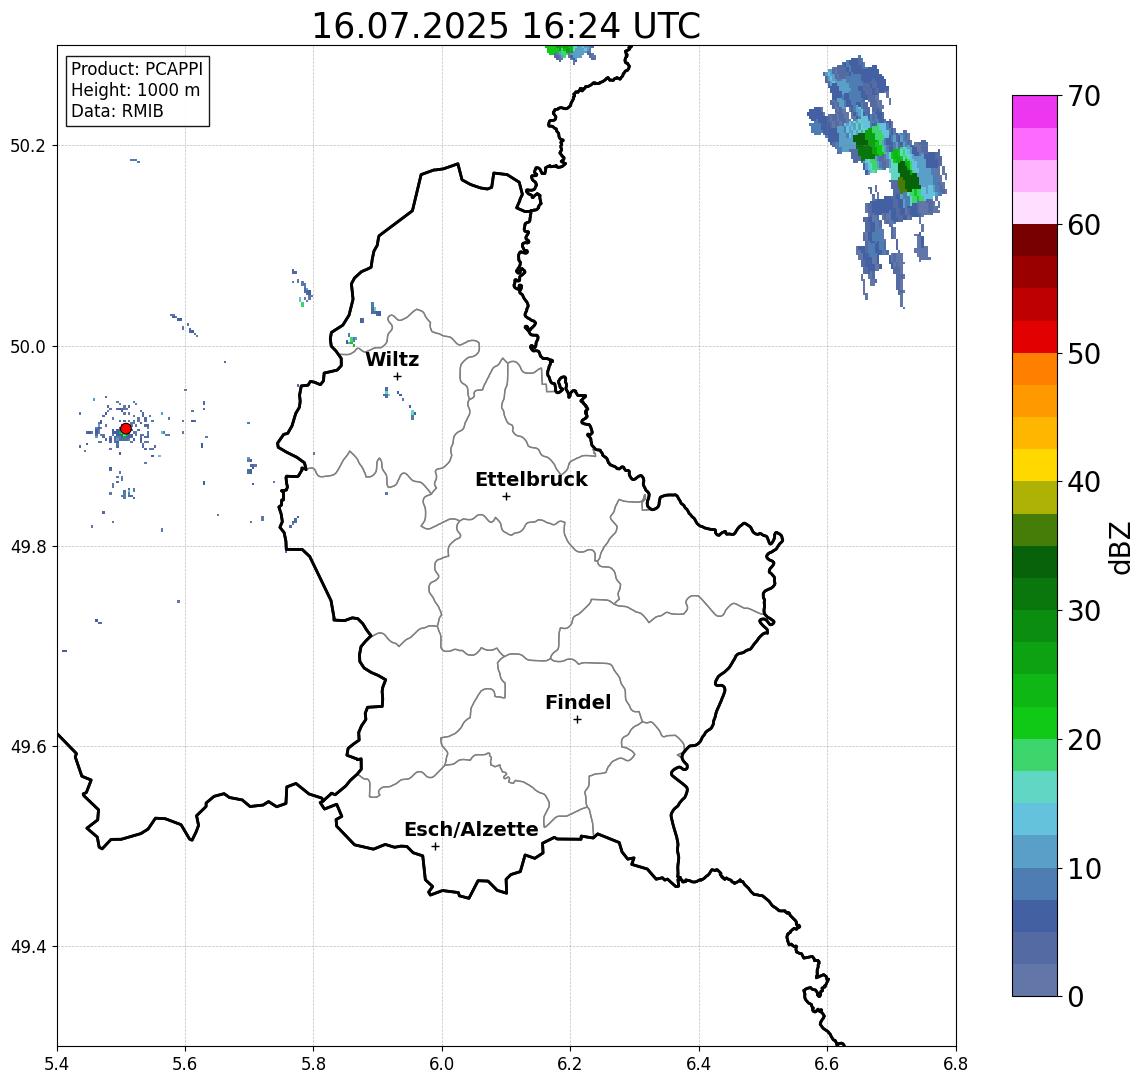
Task: Select the Ettelbruck label
Action: 531,479
